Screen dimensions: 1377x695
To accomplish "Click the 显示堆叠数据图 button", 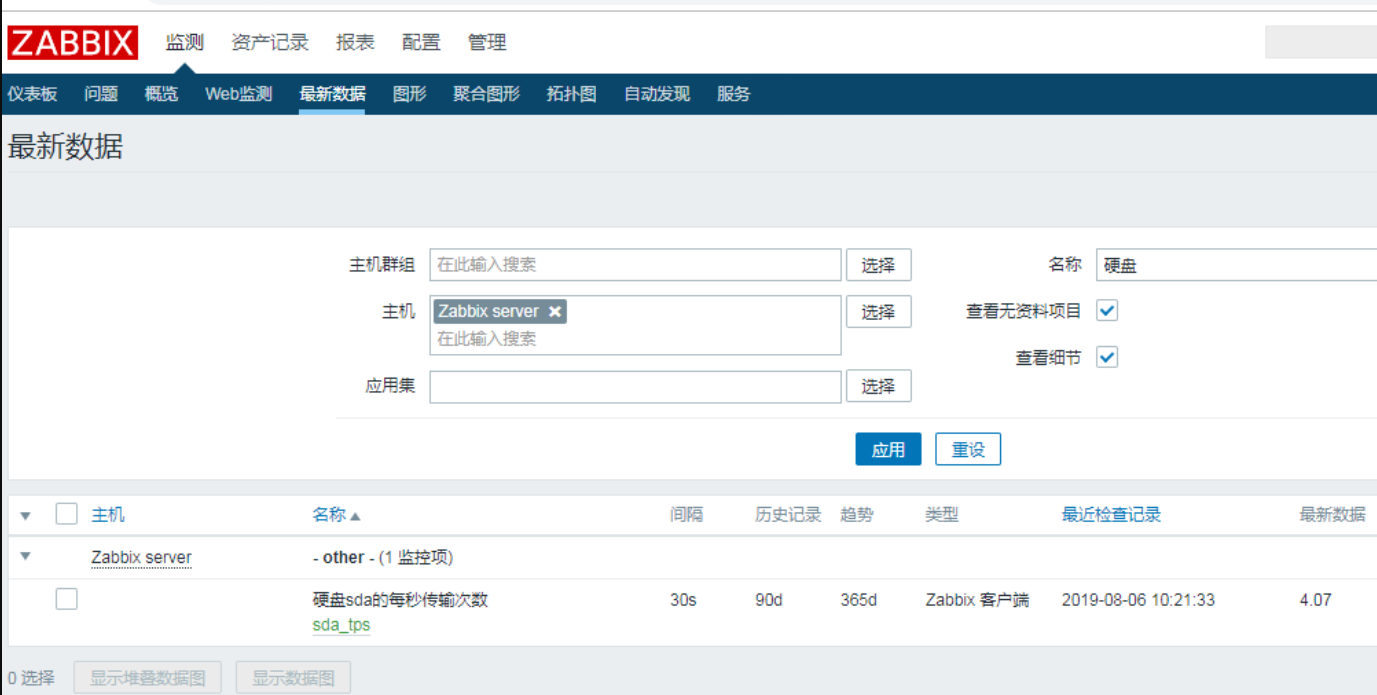I will coord(147,678).
